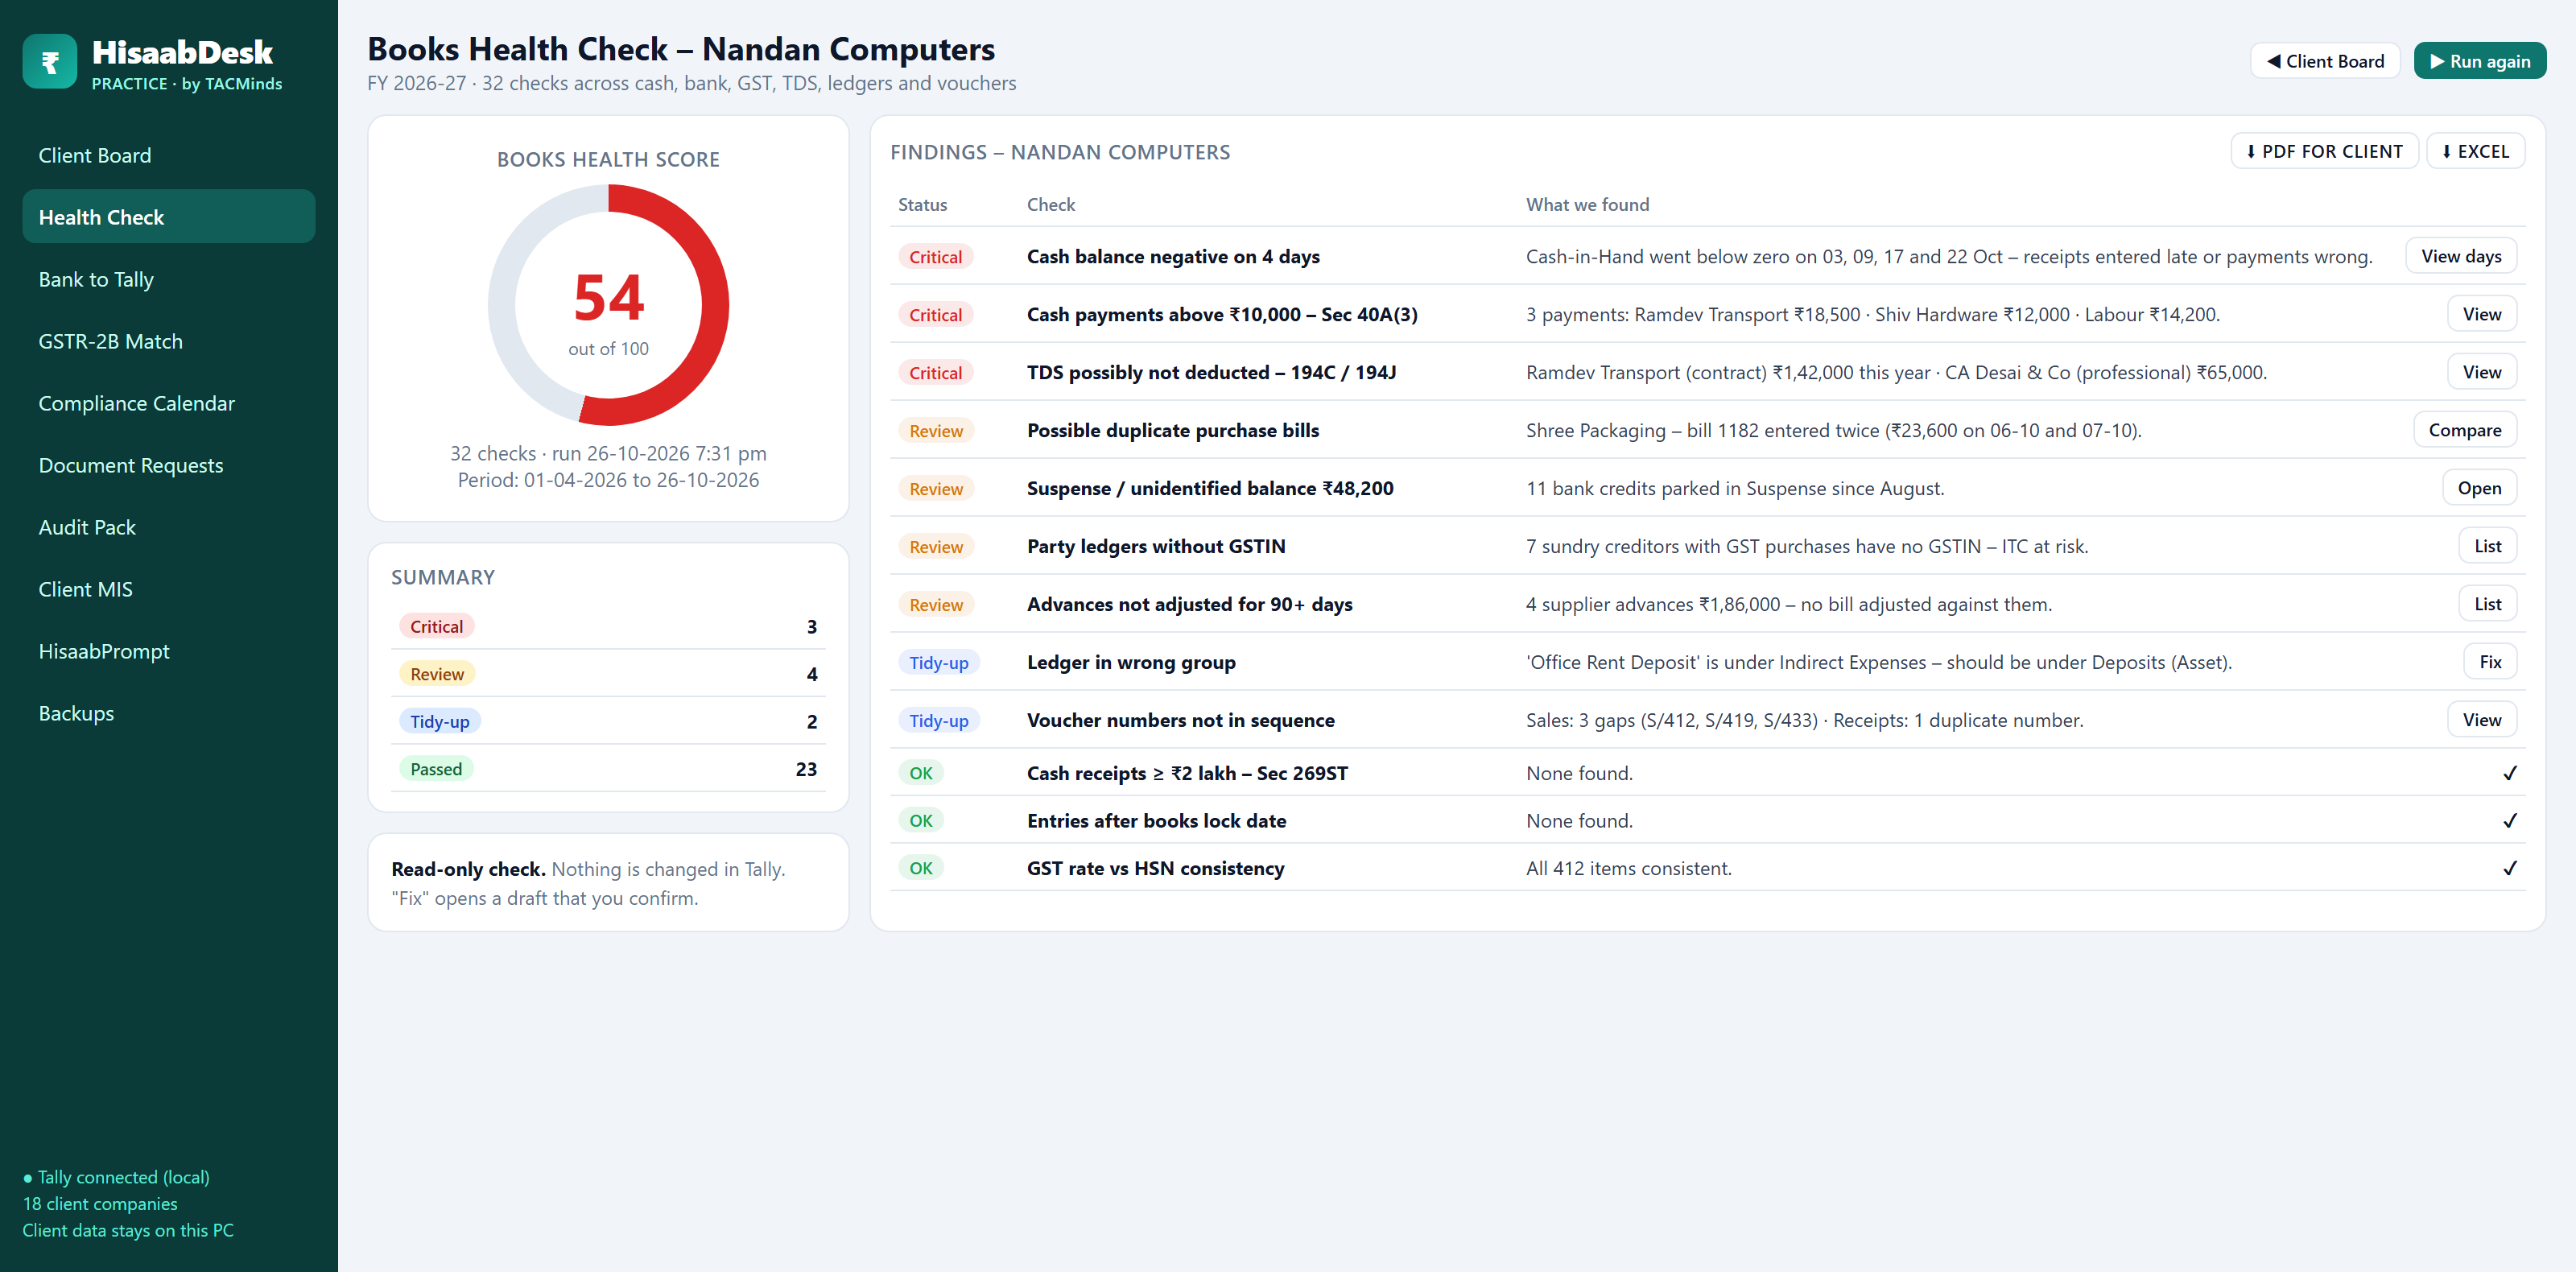Image resolution: width=2576 pixels, height=1272 pixels.
Task: Click the health score 54 donut chart
Action: pos(608,305)
